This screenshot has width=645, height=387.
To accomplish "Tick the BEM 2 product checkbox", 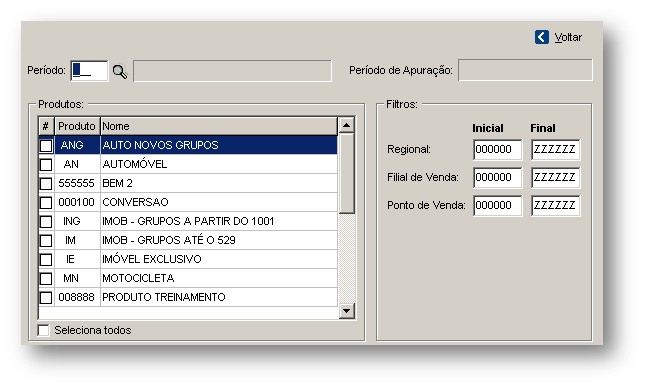I will [x=46, y=183].
